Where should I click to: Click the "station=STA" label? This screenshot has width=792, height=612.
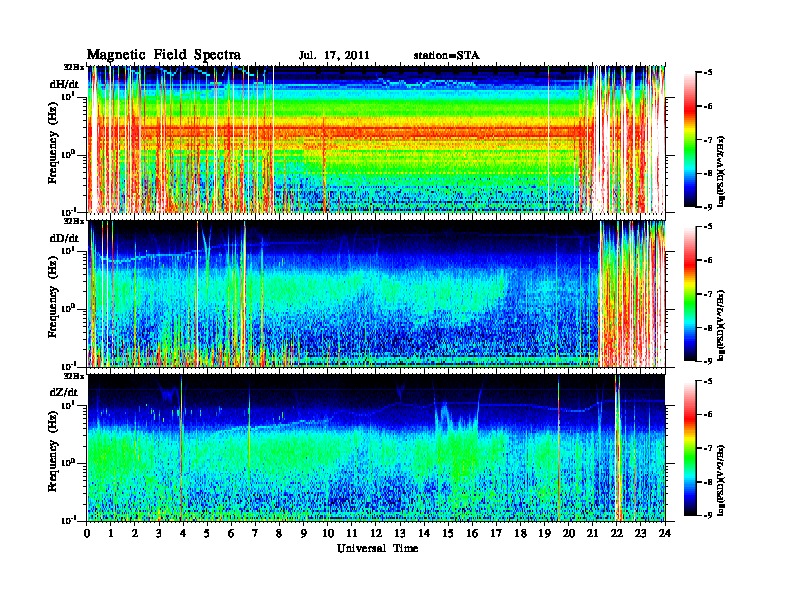point(447,56)
